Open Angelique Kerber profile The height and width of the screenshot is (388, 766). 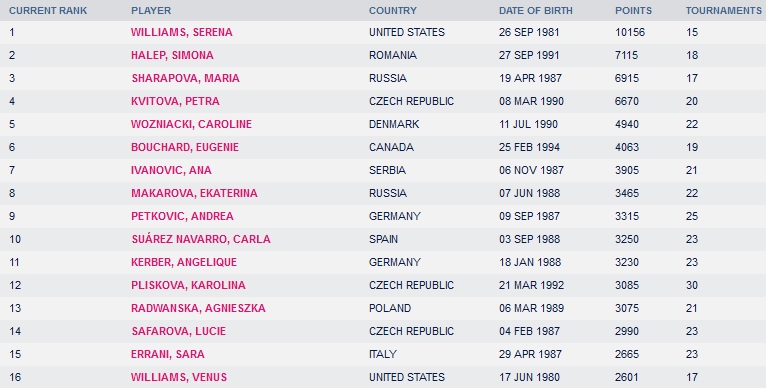click(184, 262)
